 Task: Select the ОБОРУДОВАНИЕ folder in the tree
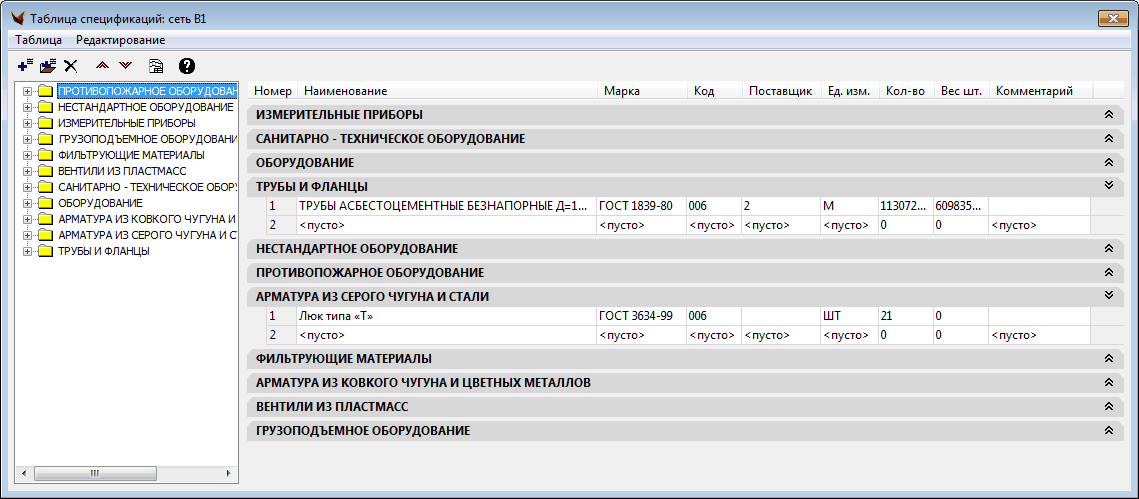click(x=100, y=203)
